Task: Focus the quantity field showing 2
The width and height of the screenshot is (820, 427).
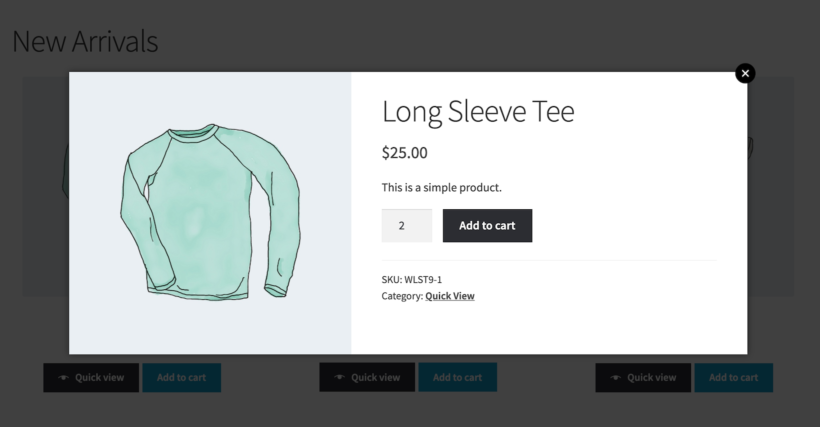Action: pos(406,226)
